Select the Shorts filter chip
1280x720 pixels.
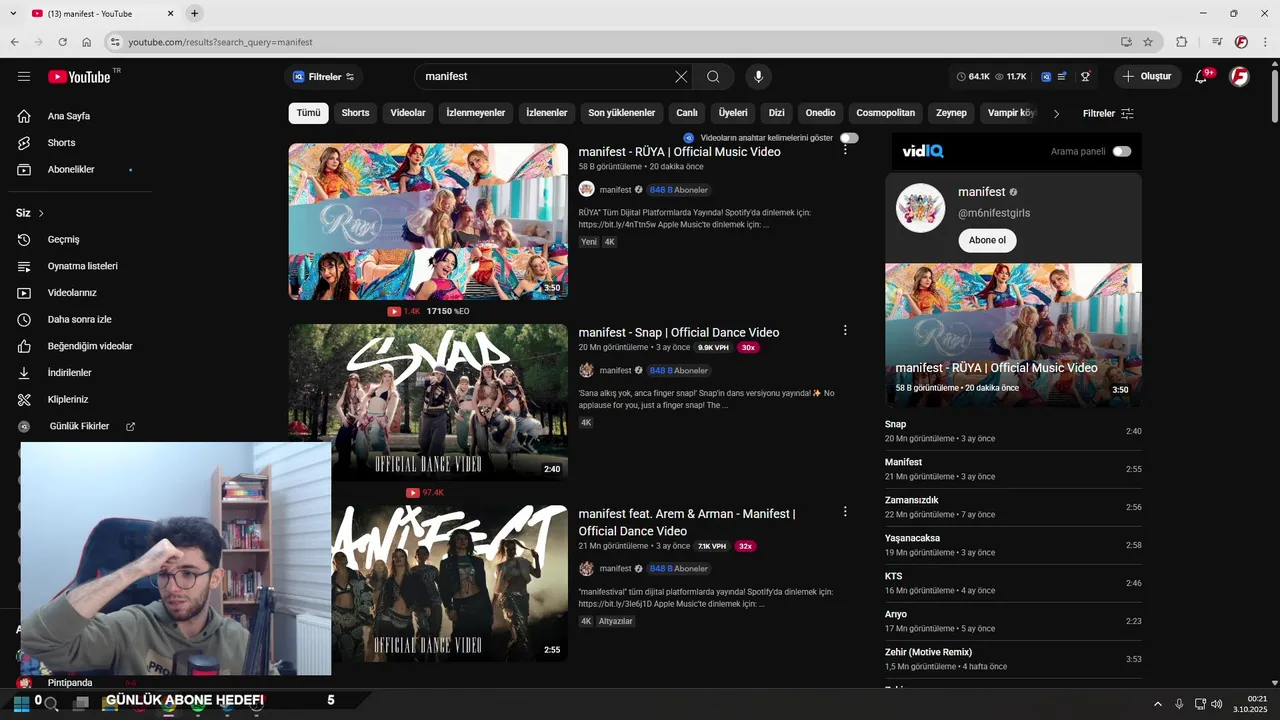pyautogui.click(x=355, y=113)
